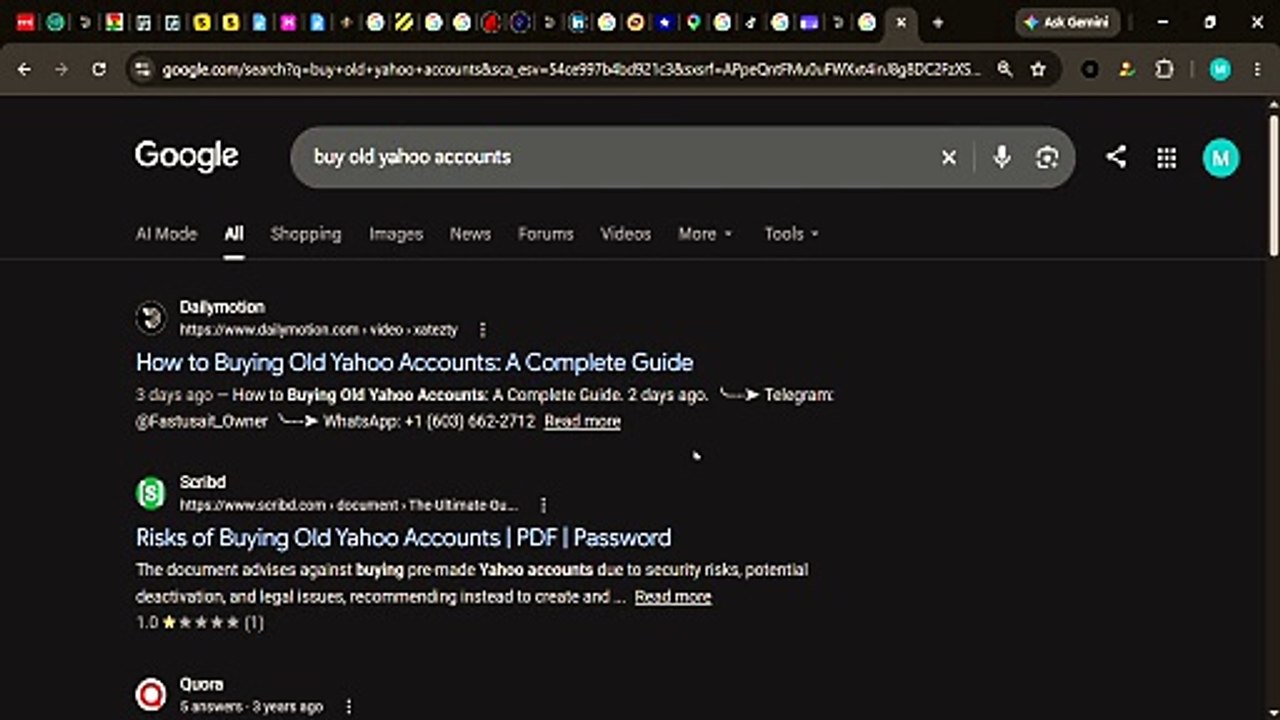Switch to Shopping results
Image resolution: width=1280 pixels, height=720 pixels.
tap(306, 234)
